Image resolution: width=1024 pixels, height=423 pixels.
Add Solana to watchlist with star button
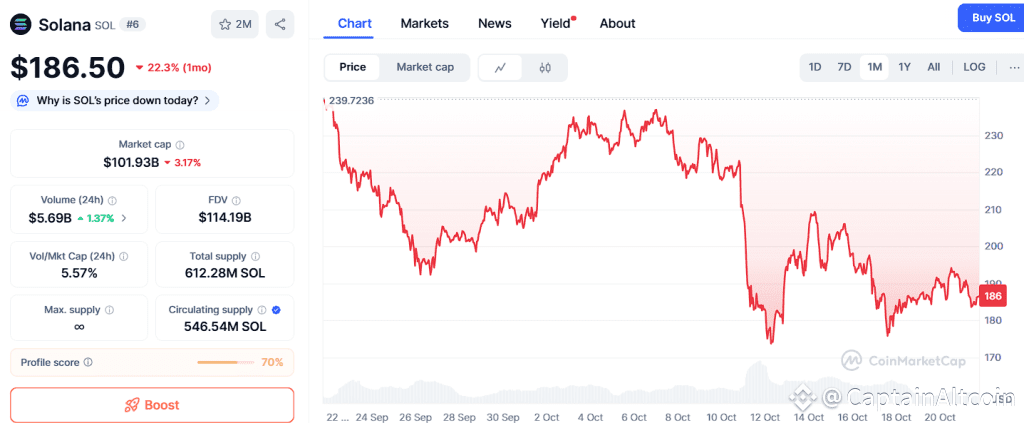click(x=234, y=24)
